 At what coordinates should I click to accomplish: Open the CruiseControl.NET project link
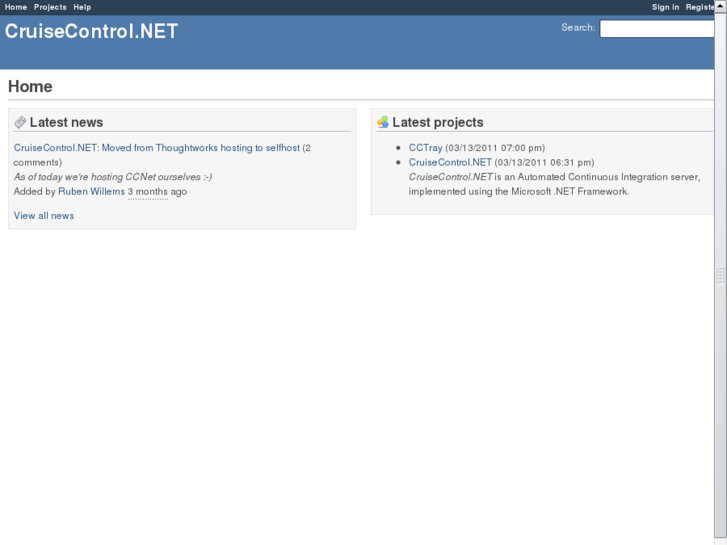coord(450,162)
